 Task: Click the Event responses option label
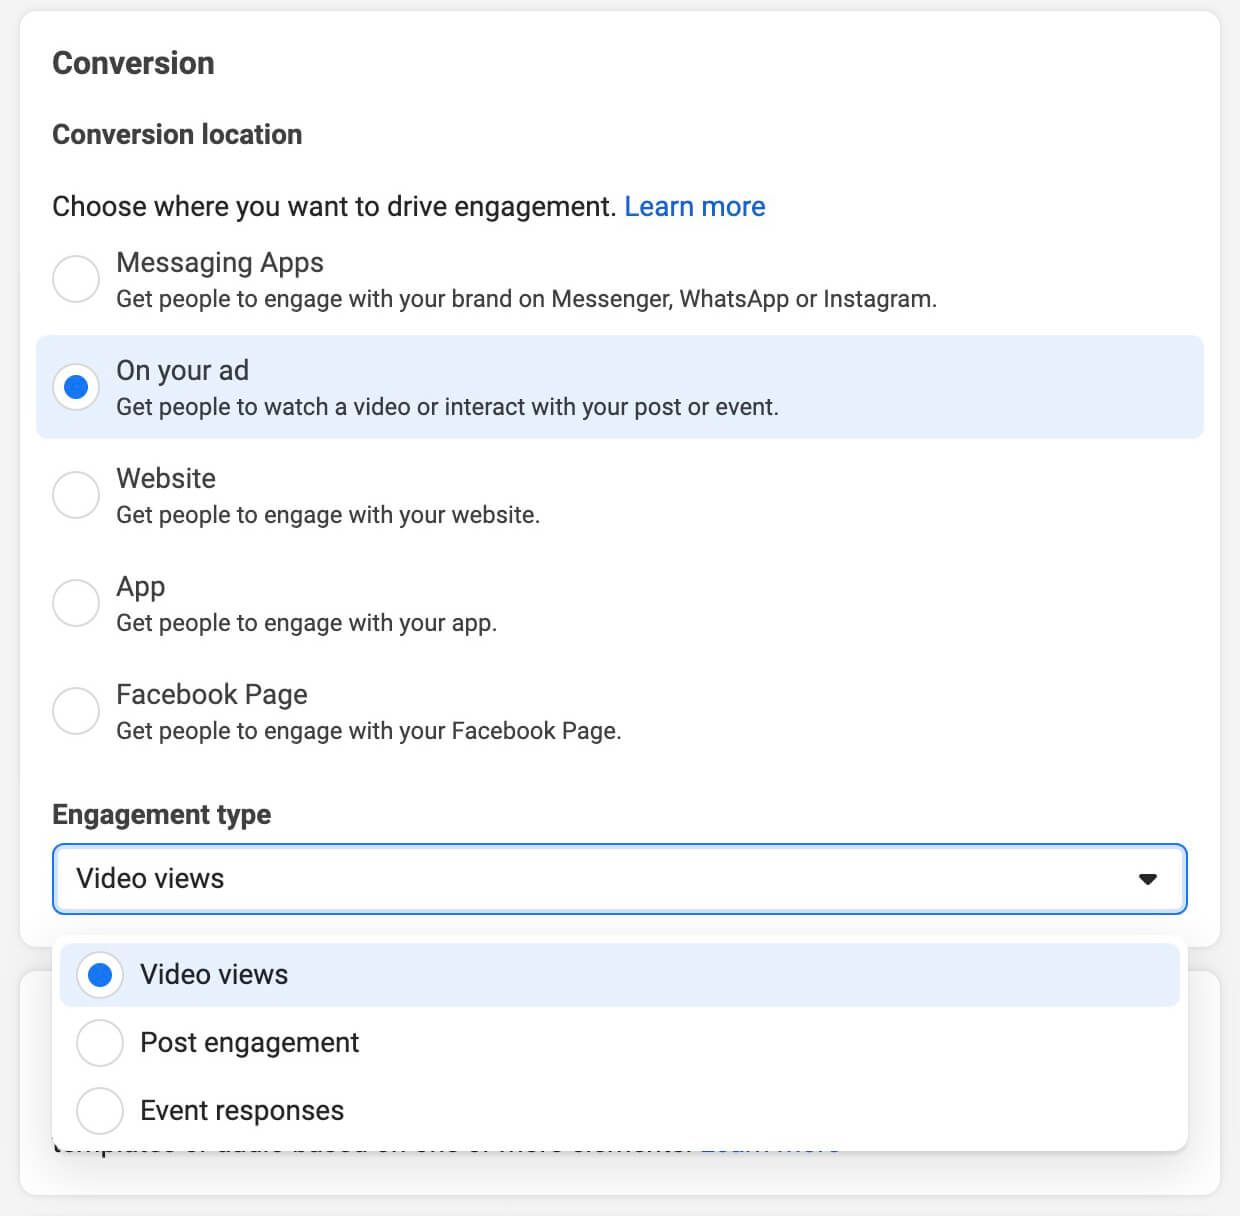coord(242,1111)
